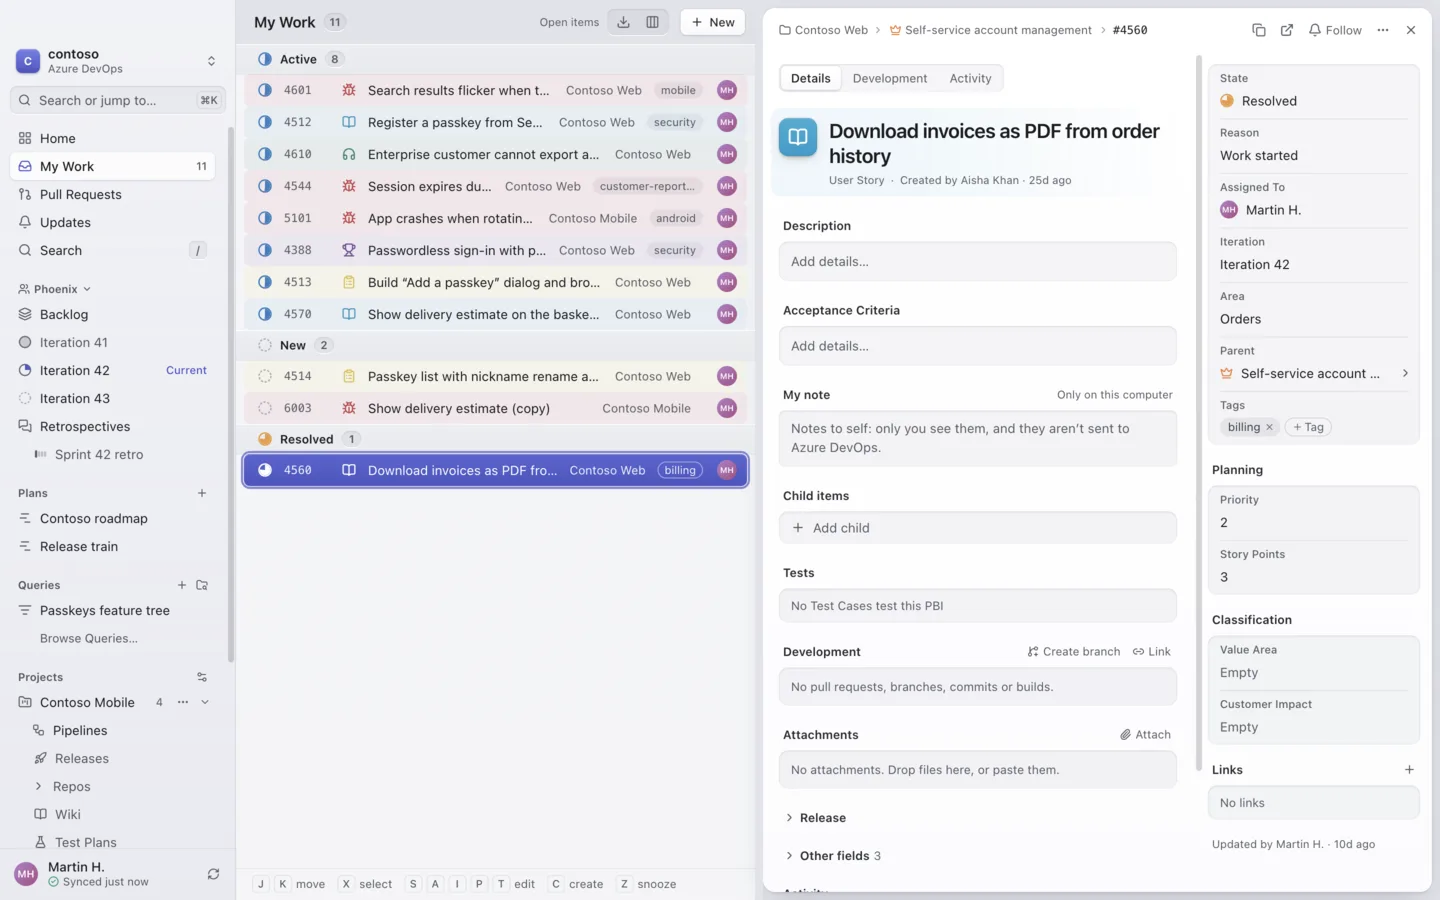Viewport: 1440px width, 900px height.
Task: Click the download icon beside Open items
Action: pos(623,22)
